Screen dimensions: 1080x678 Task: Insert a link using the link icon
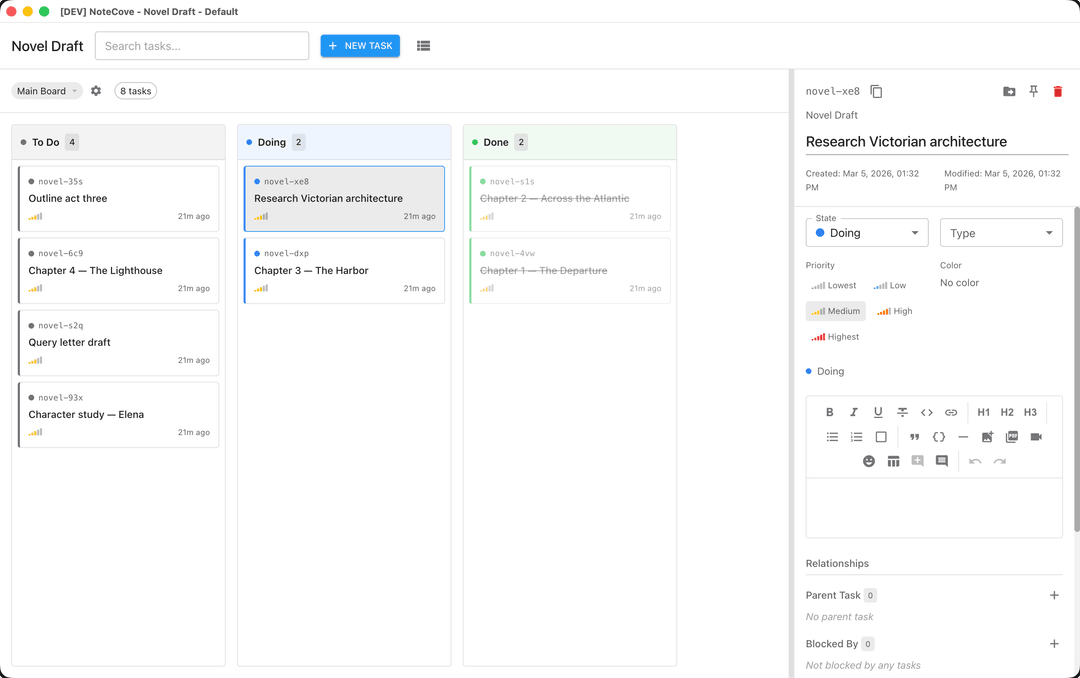(951, 412)
